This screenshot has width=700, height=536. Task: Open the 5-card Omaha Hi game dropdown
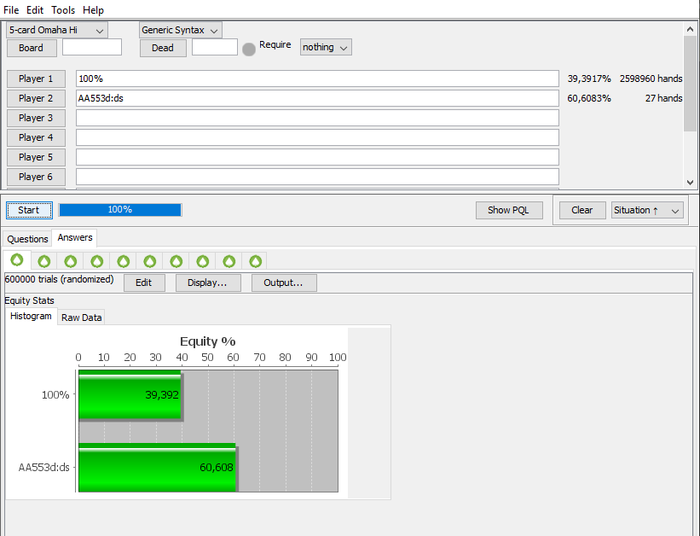coord(57,30)
